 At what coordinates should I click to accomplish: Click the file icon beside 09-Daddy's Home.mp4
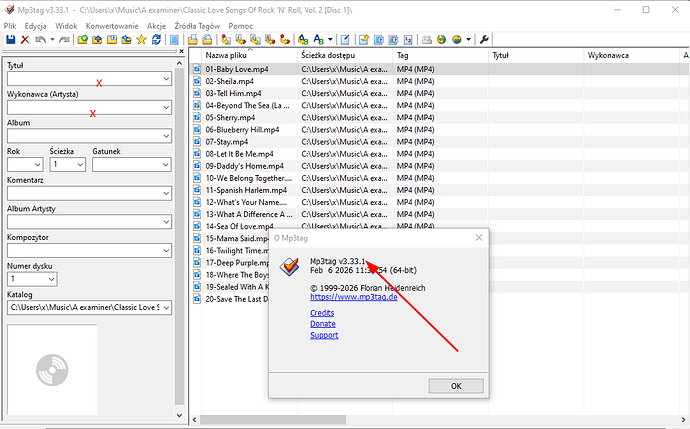pyautogui.click(x=197, y=166)
